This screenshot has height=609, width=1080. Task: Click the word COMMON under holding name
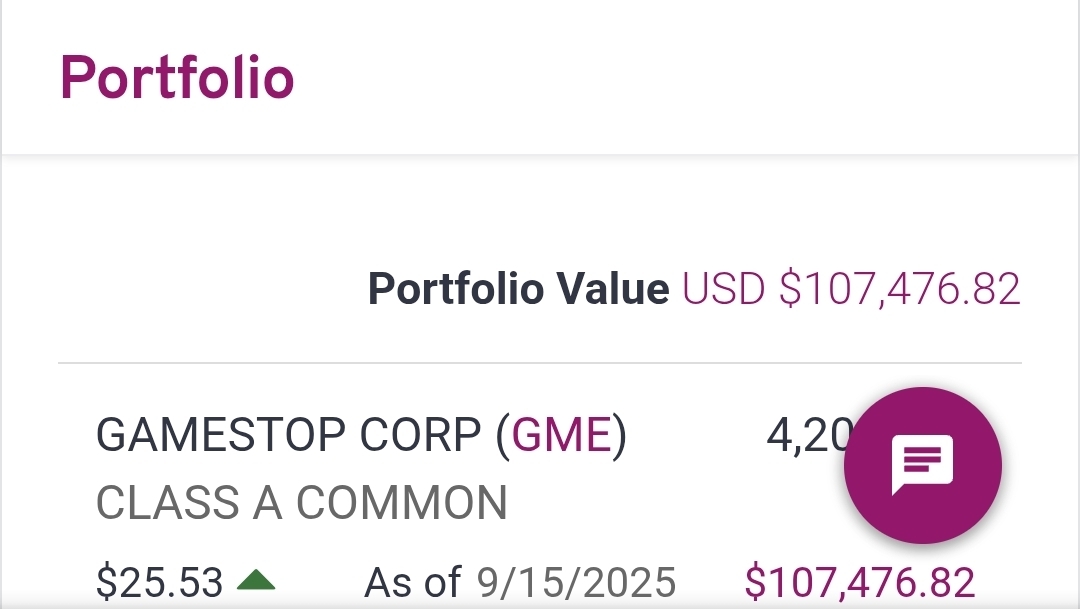tap(402, 502)
